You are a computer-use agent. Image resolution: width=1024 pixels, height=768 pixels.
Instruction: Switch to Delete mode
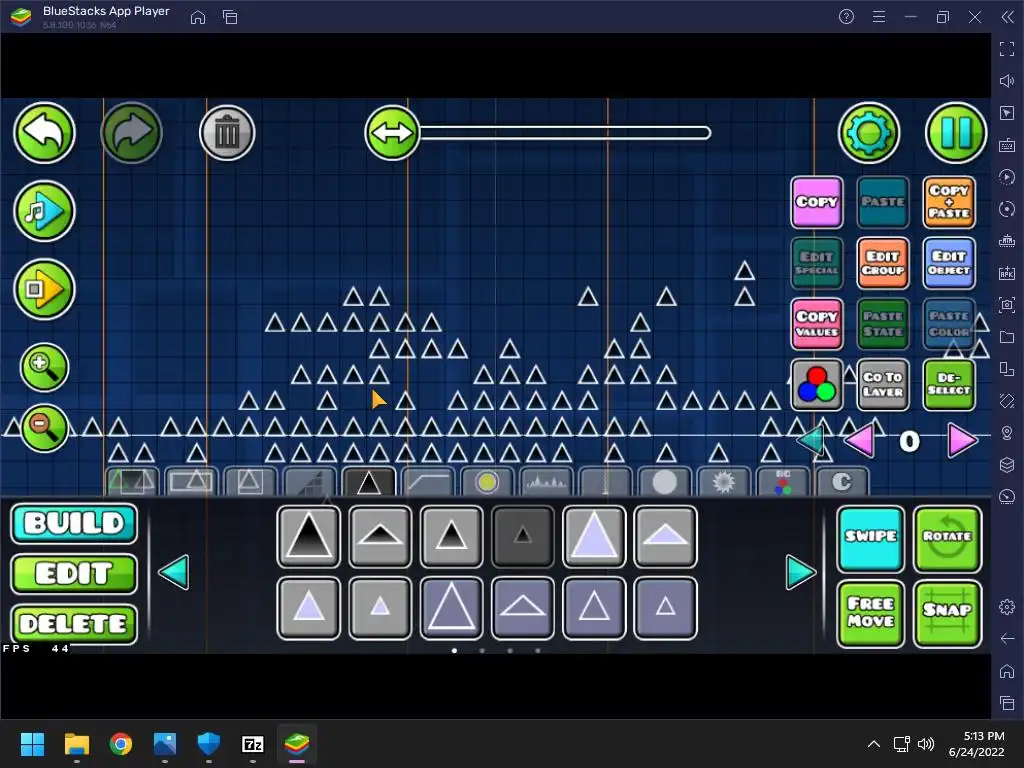74,624
